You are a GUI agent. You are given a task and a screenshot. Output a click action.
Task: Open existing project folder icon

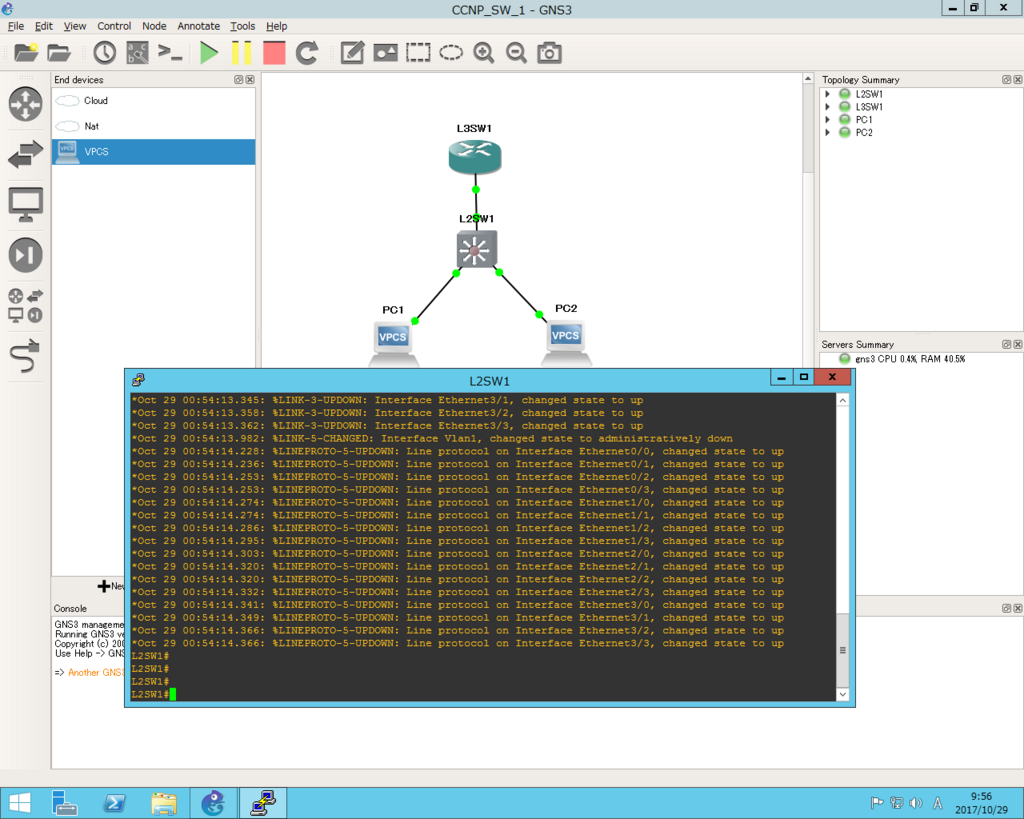(59, 52)
